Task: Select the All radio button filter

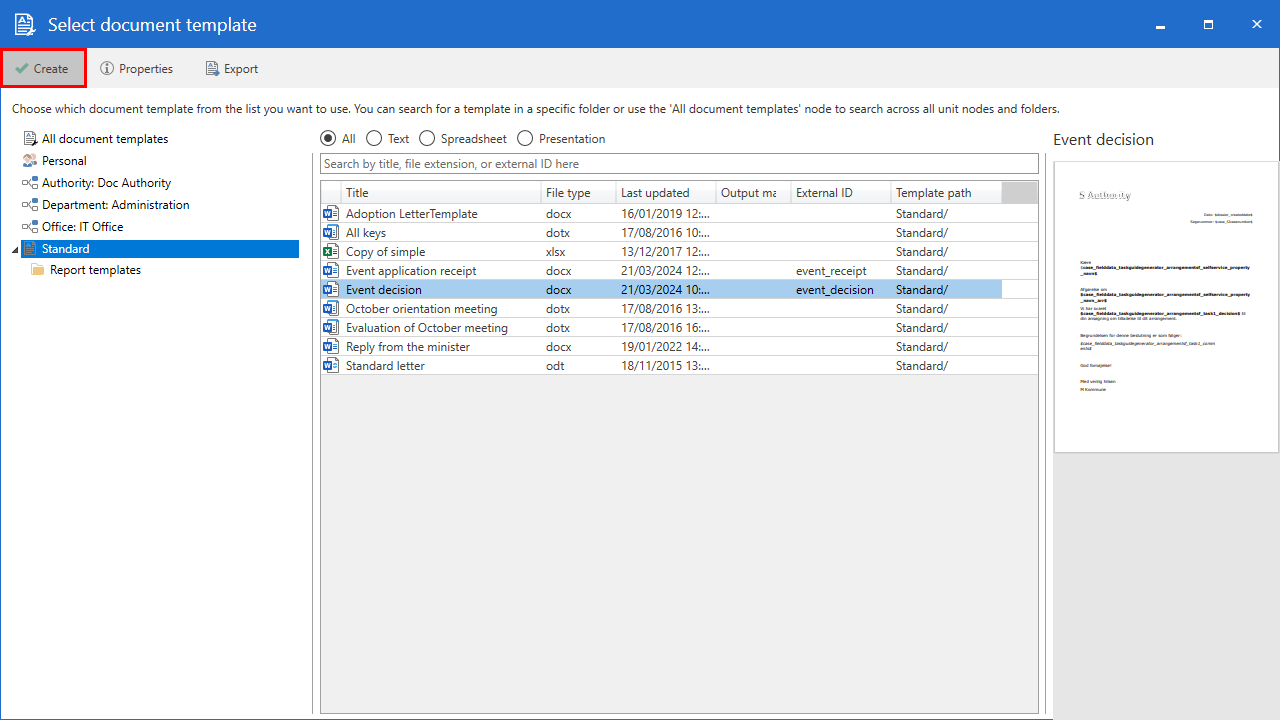Action: coord(328,139)
